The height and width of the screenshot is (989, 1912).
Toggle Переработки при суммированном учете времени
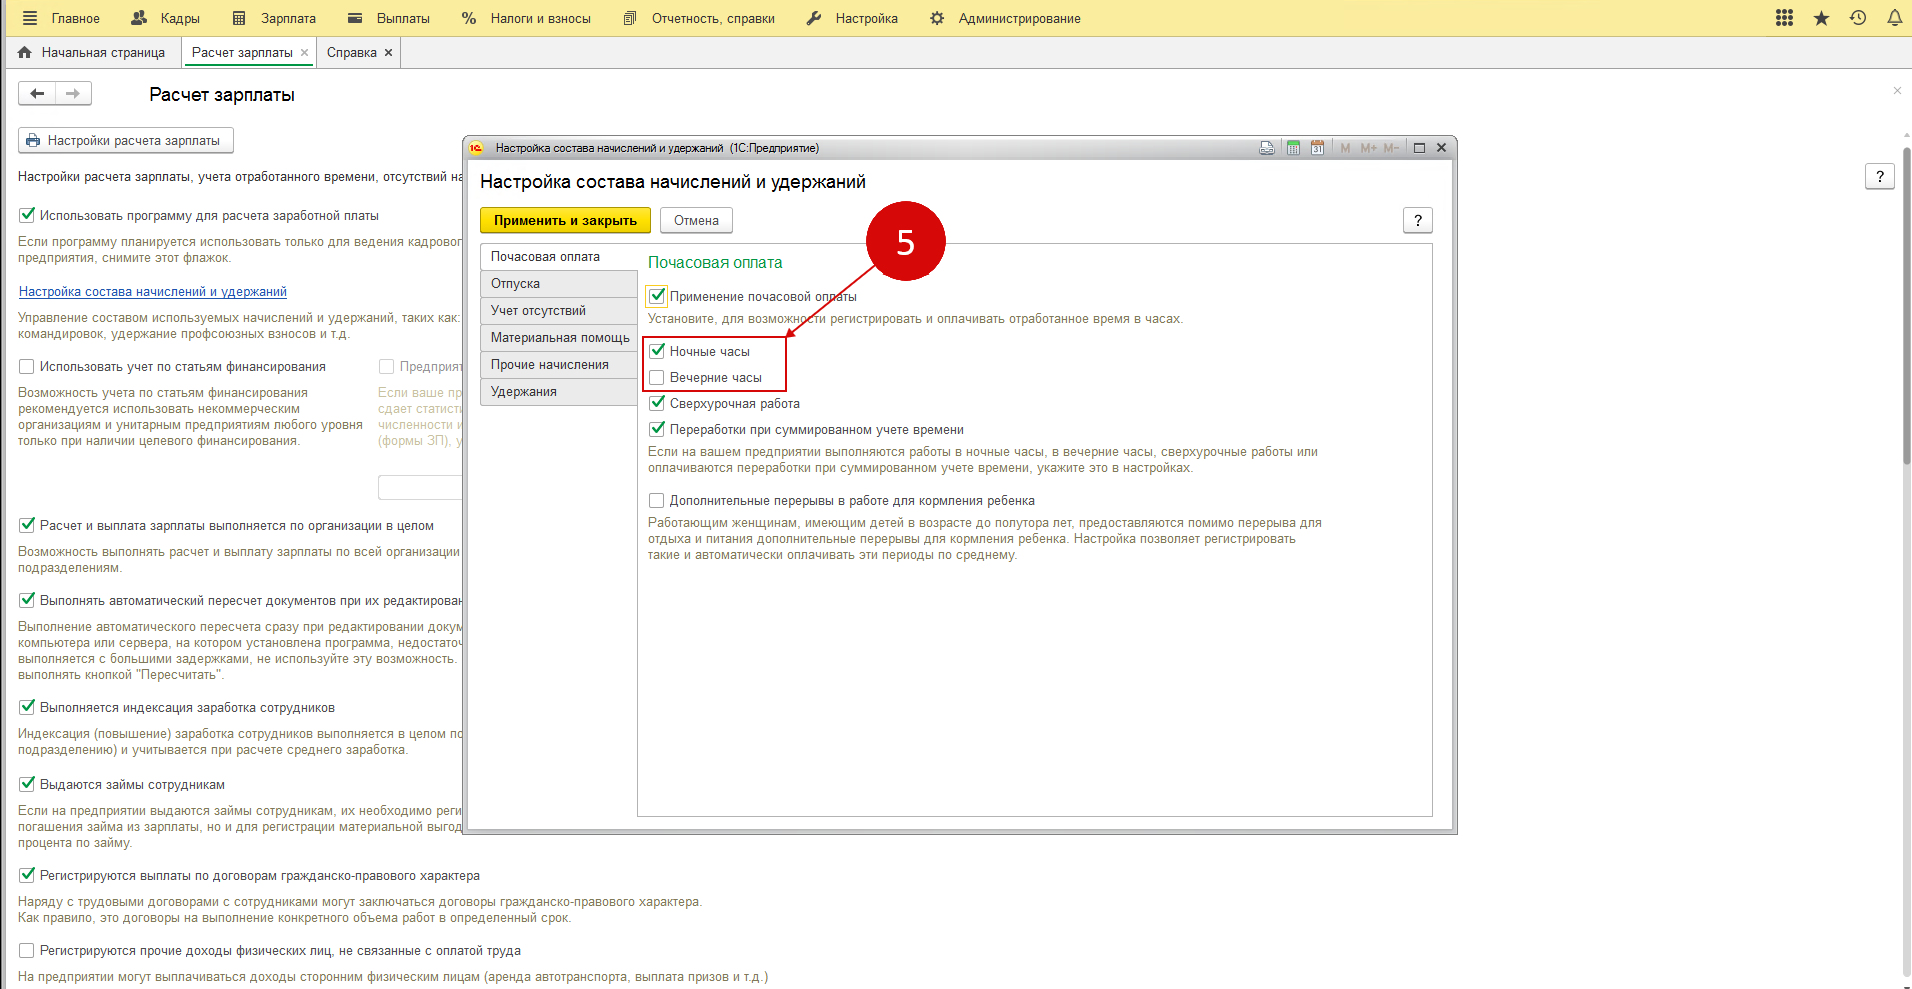(x=657, y=429)
